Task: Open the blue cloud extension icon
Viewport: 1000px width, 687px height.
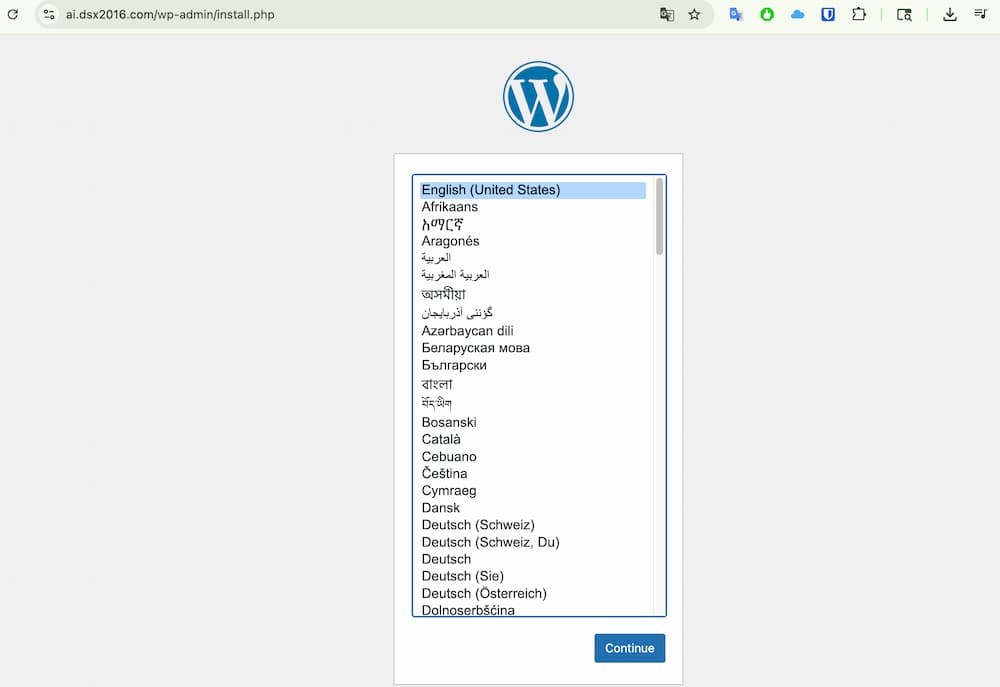Action: pos(797,14)
